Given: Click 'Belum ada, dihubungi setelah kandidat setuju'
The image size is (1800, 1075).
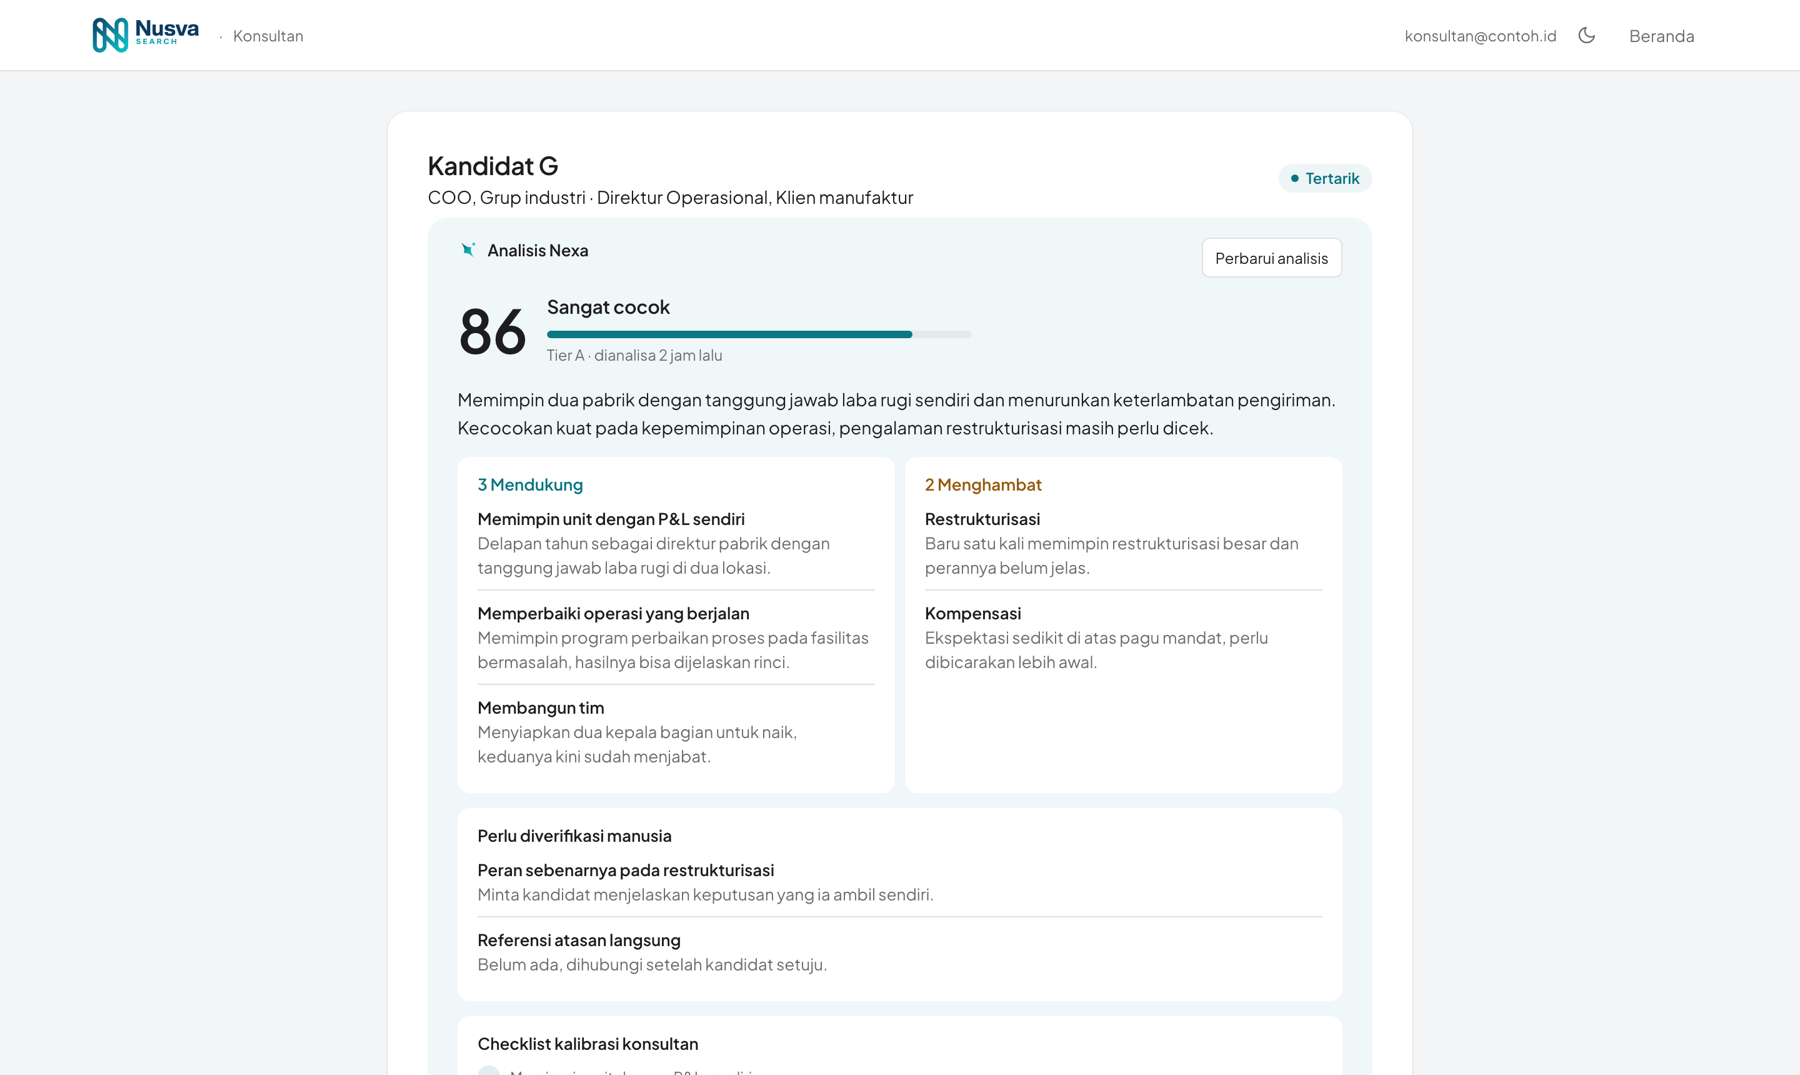Looking at the screenshot, I should coord(652,965).
